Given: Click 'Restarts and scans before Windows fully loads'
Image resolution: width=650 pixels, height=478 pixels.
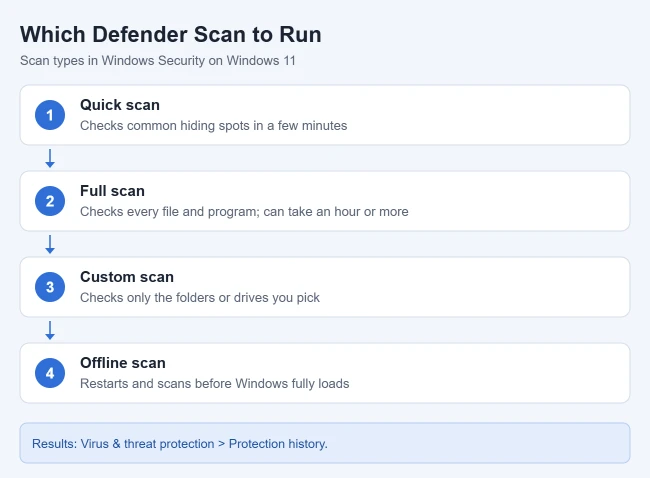Looking at the screenshot, I should (x=215, y=383).
